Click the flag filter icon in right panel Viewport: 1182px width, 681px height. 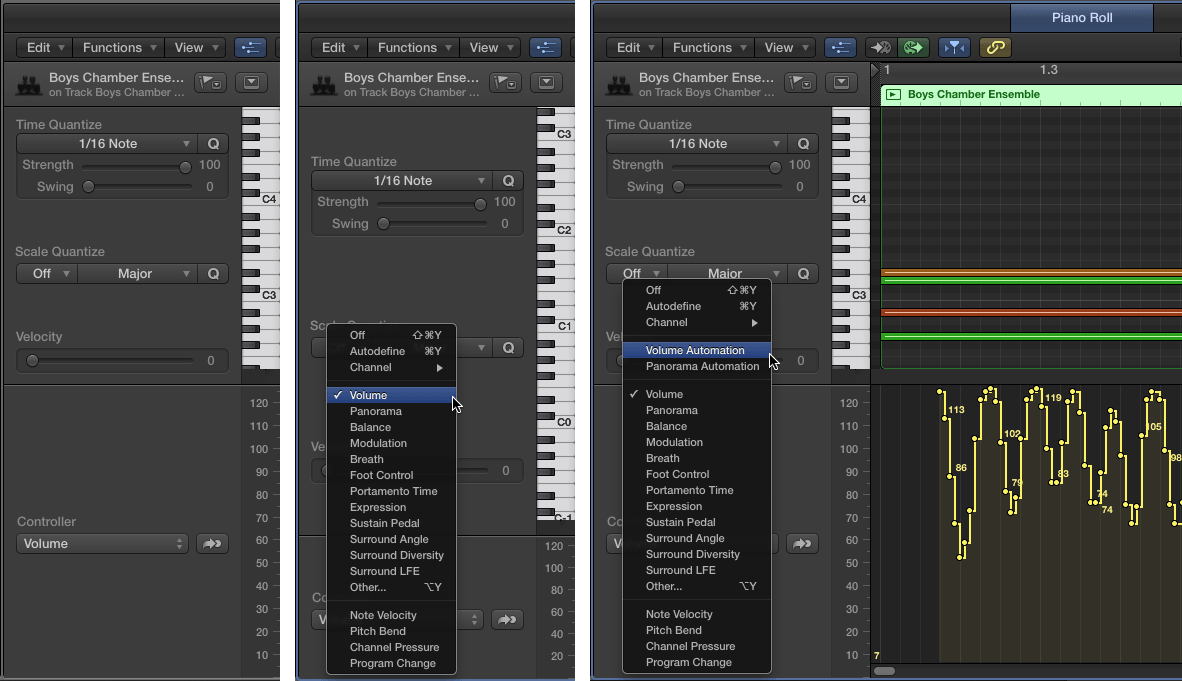click(800, 82)
